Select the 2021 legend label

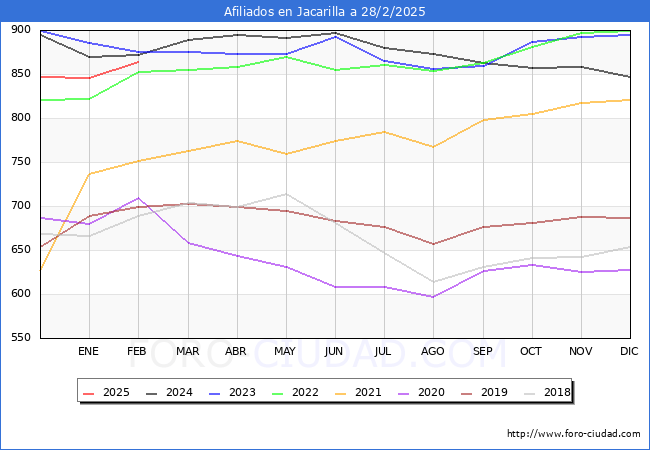click(x=368, y=392)
